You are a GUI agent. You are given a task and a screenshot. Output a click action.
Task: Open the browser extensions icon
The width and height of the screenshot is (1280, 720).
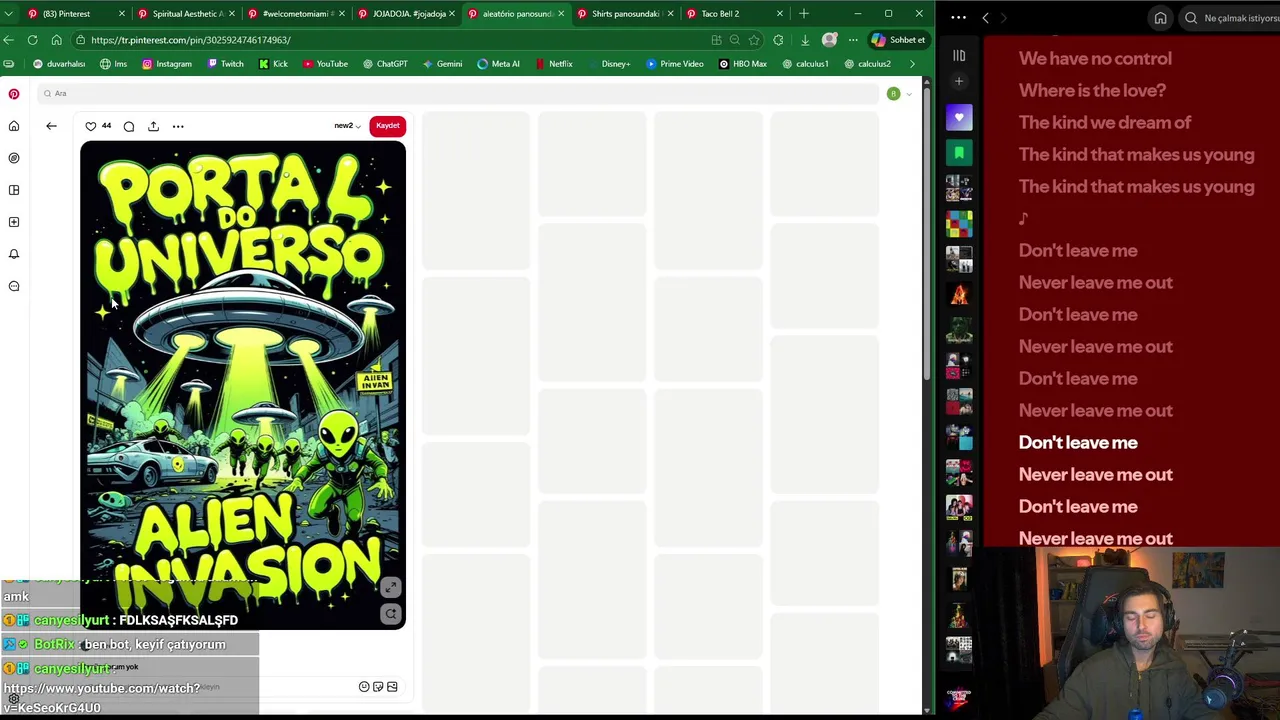[x=778, y=40]
